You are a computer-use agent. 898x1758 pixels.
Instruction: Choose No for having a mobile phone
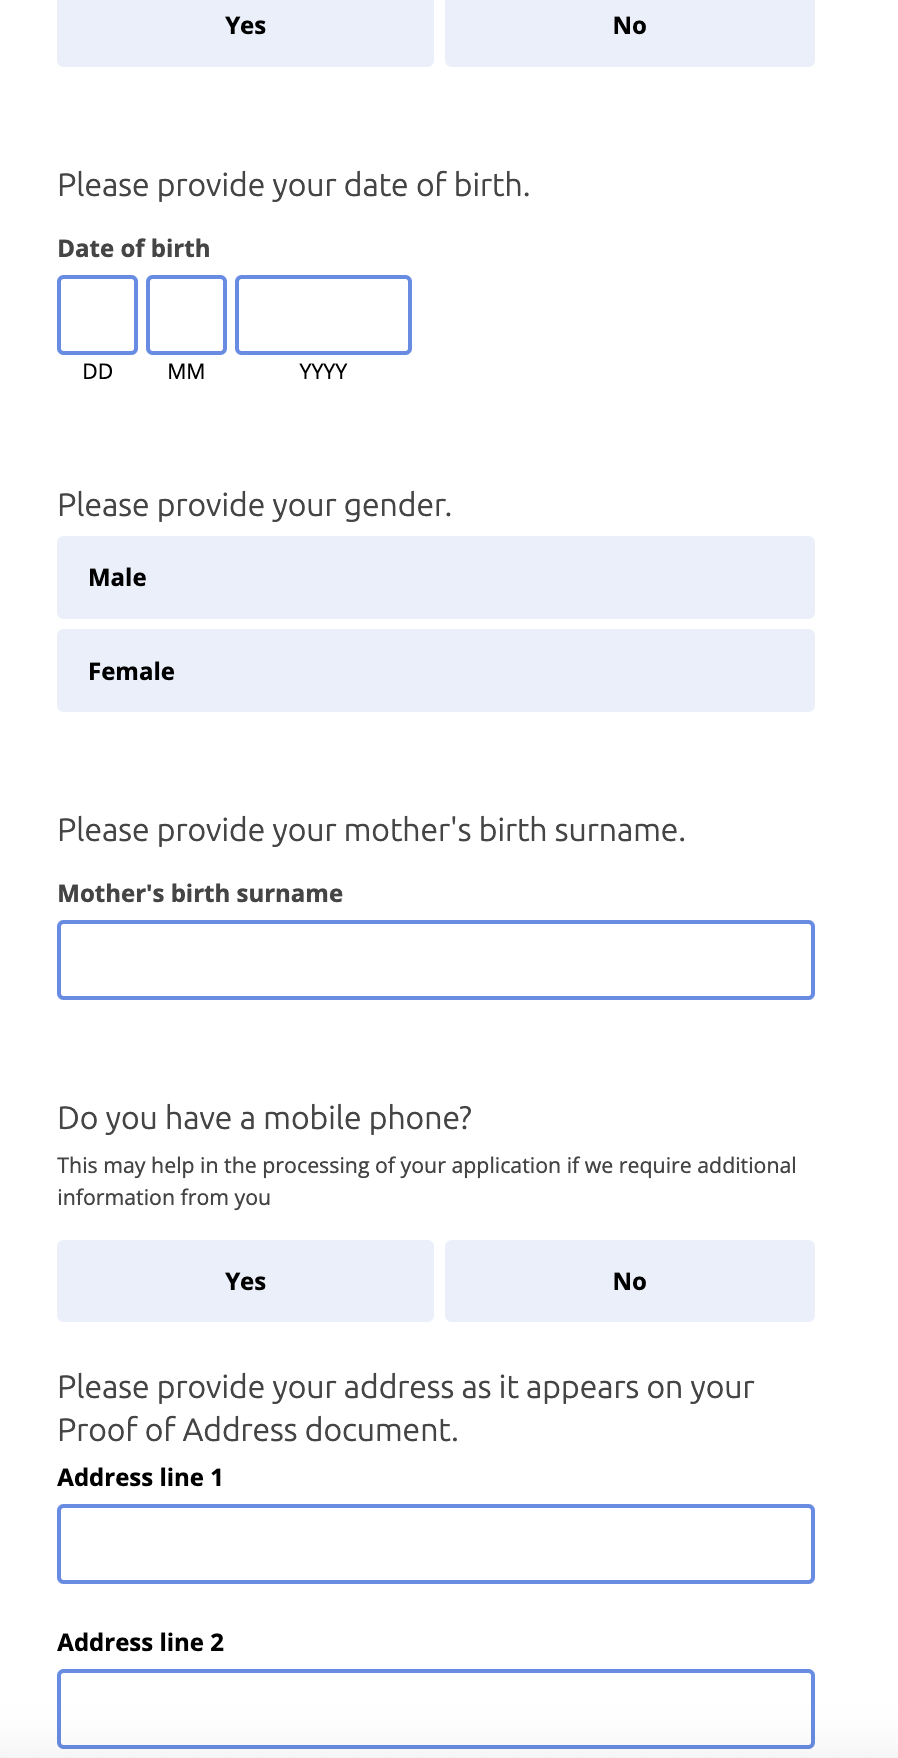pos(629,1281)
